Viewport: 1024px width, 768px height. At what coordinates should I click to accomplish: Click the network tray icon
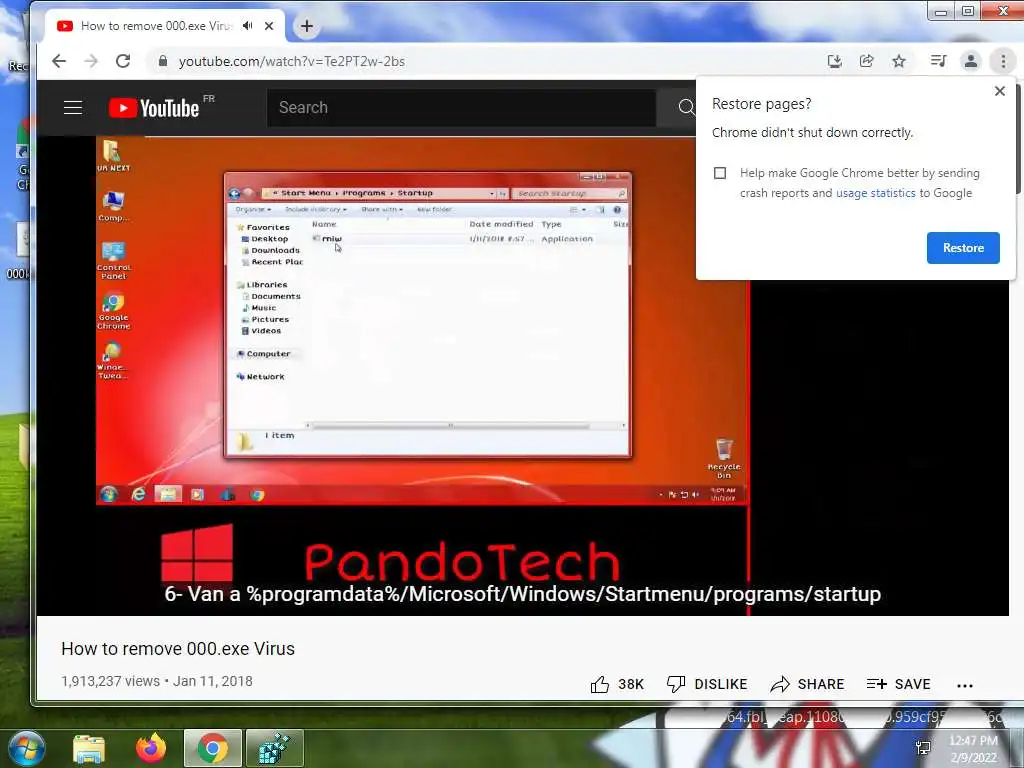pyautogui.click(x=923, y=748)
